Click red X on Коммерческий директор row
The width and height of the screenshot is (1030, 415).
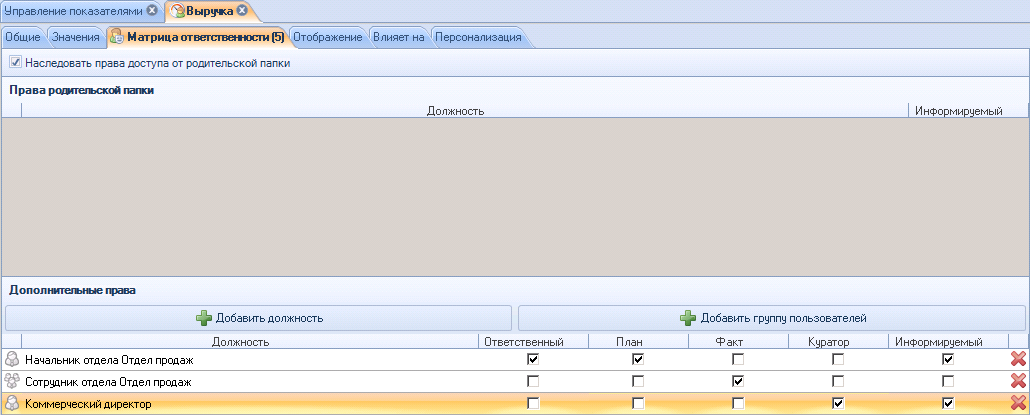tap(1018, 403)
